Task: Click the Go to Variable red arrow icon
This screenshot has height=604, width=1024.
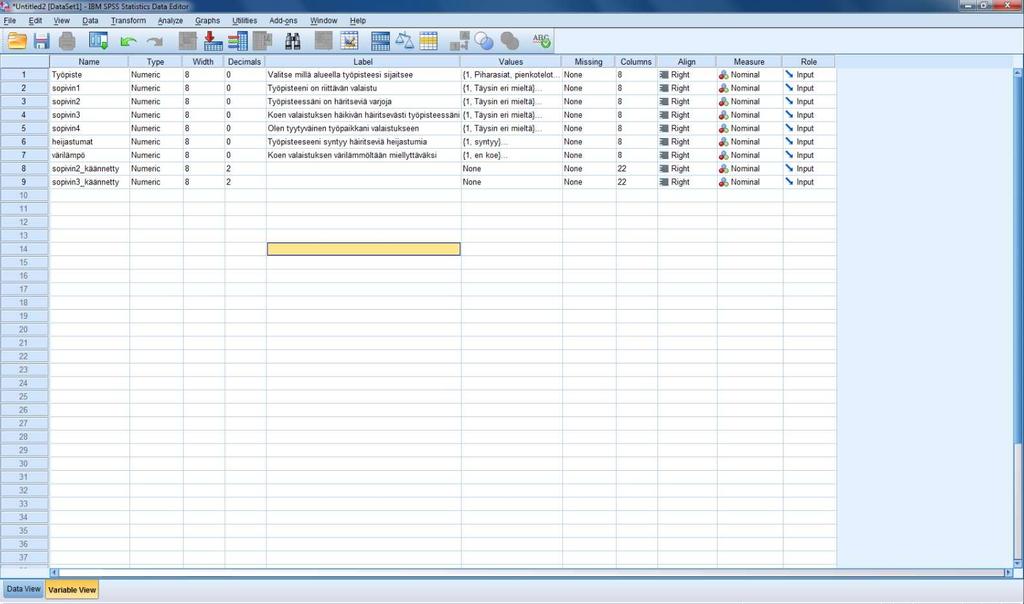Action: [x=212, y=41]
